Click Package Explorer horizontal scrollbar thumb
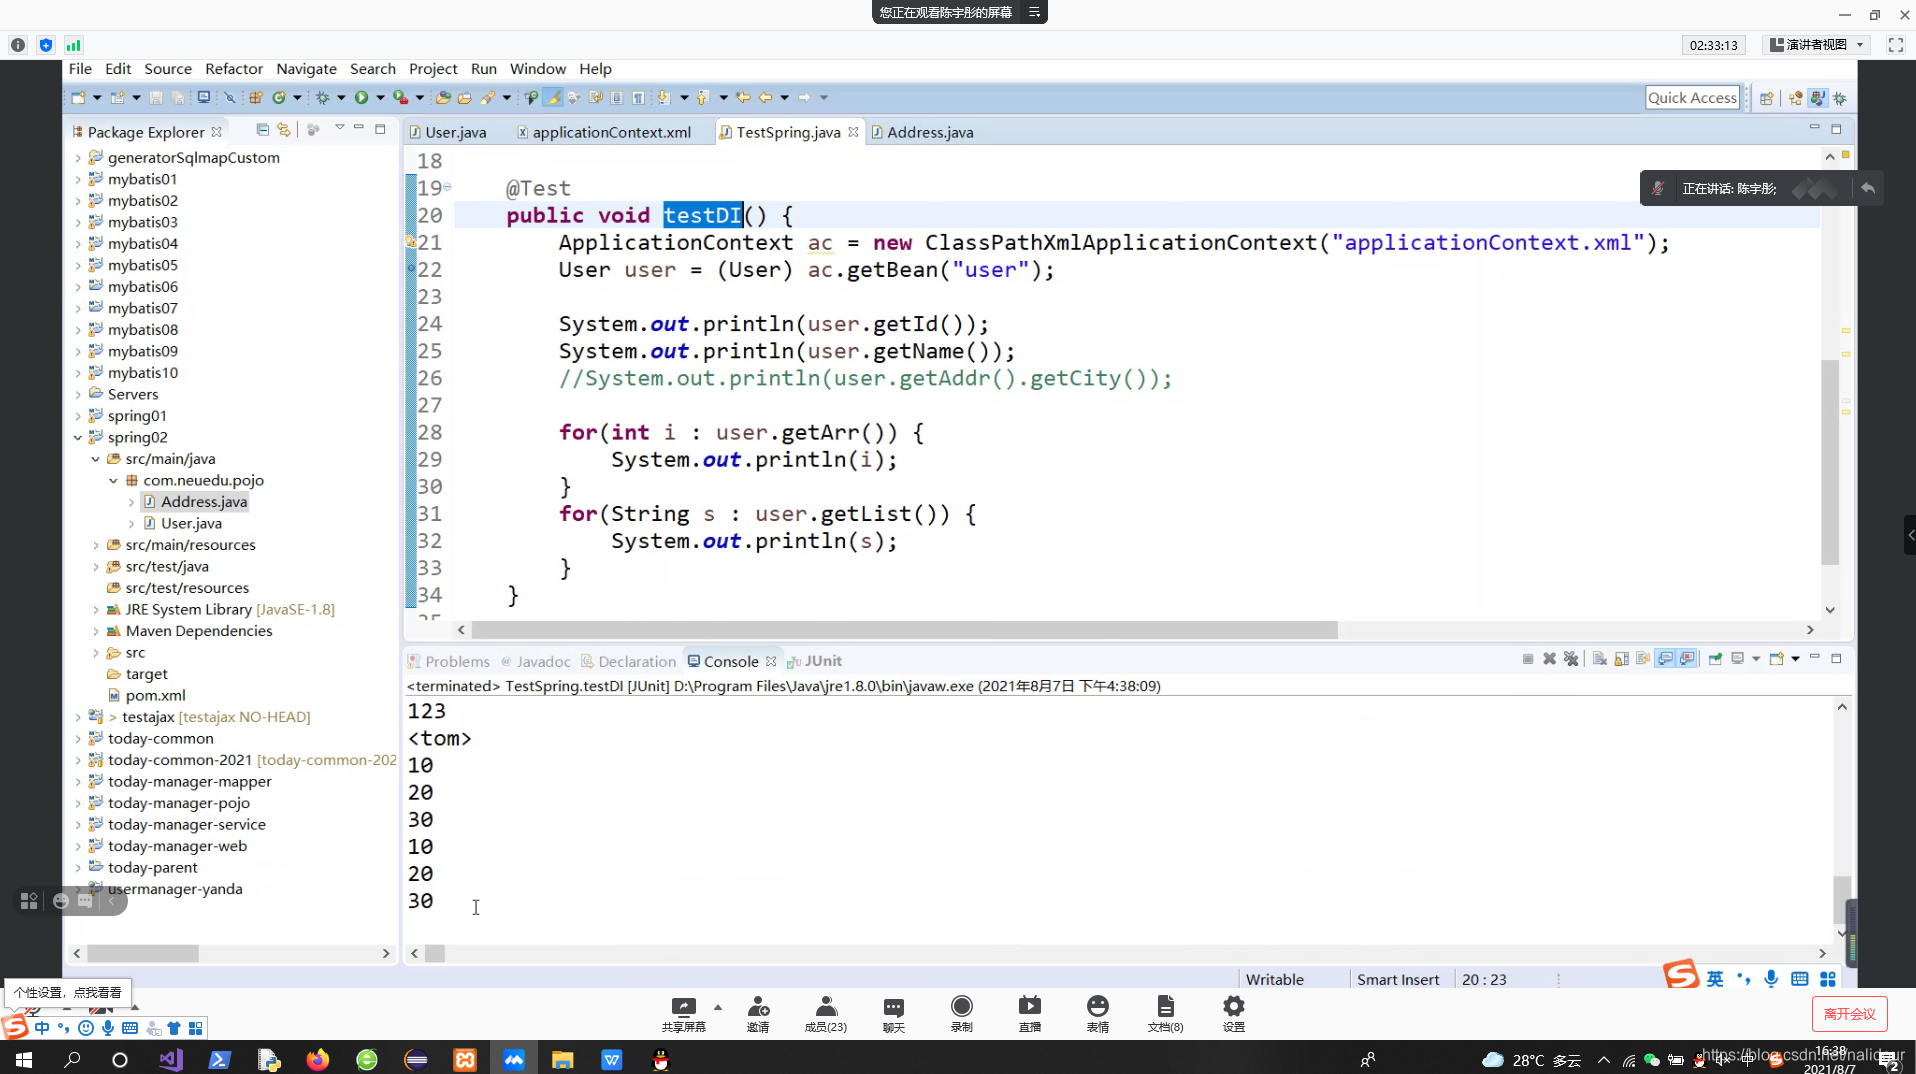1916x1074 pixels. click(143, 954)
